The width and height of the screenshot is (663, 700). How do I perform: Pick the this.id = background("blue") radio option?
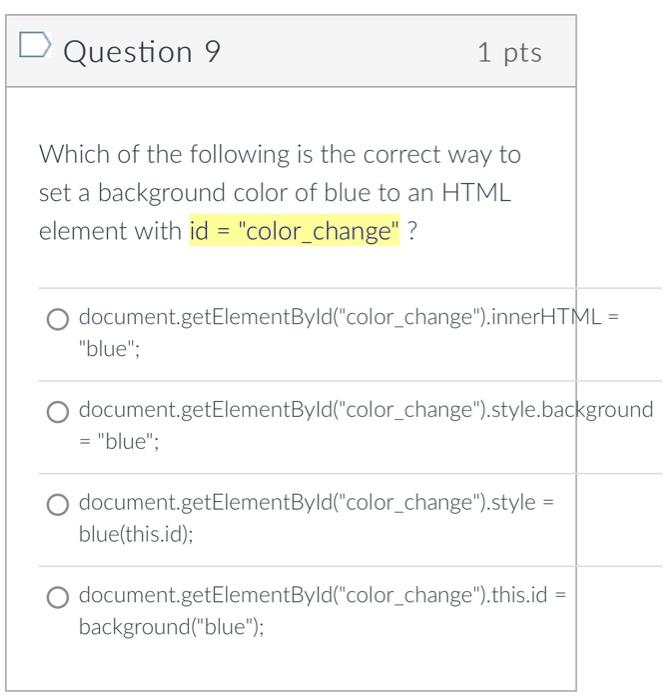click(x=58, y=597)
